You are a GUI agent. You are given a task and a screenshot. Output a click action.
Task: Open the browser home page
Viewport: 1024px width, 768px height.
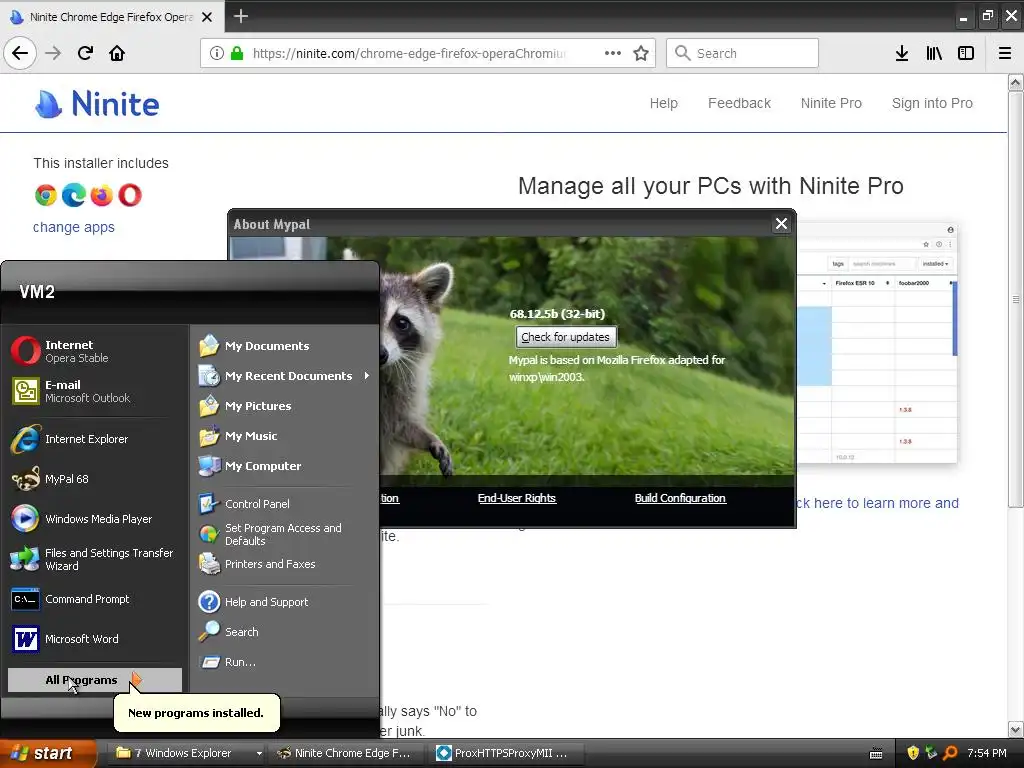(117, 53)
